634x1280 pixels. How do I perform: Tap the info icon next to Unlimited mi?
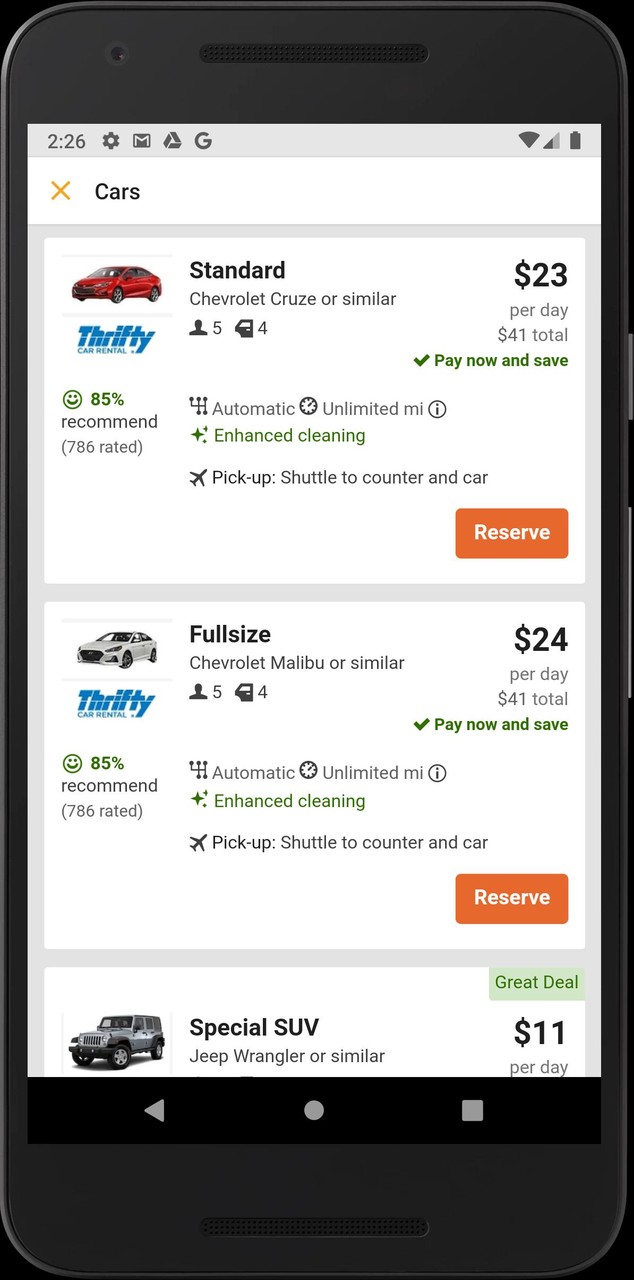(437, 408)
